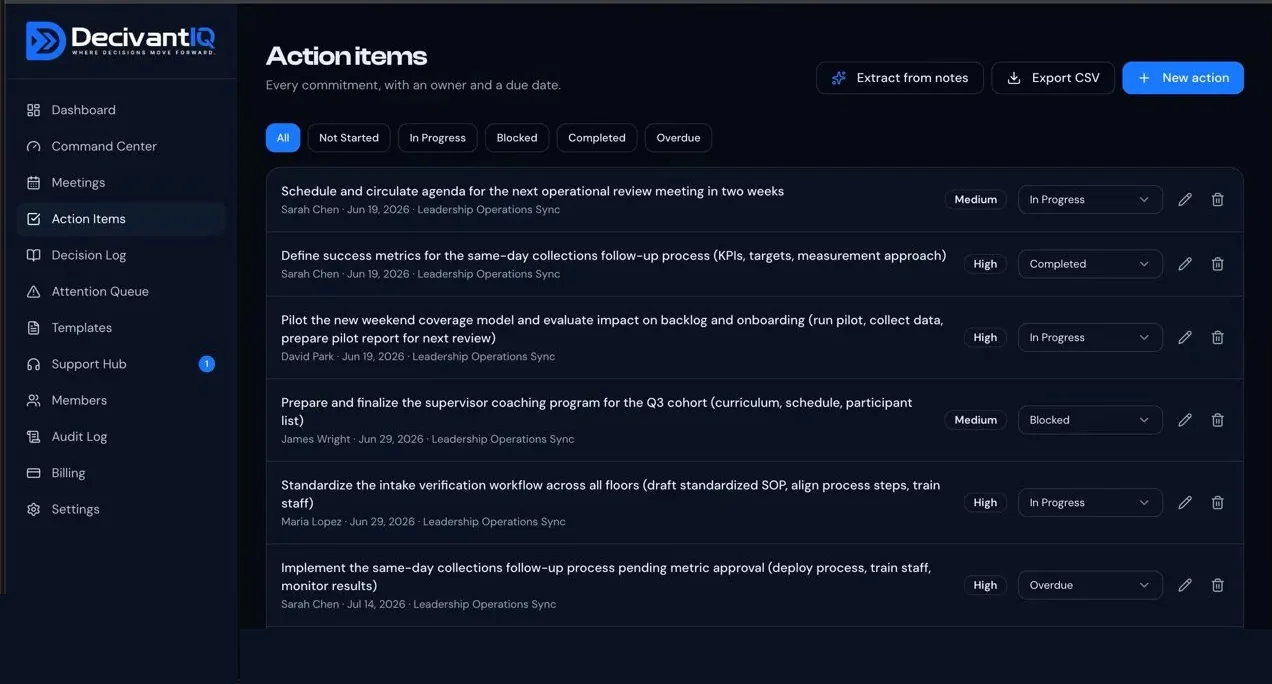The height and width of the screenshot is (684, 1272).
Task: Open the Completed status dropdown for success metrics
Action: [x=1090, y=264]
